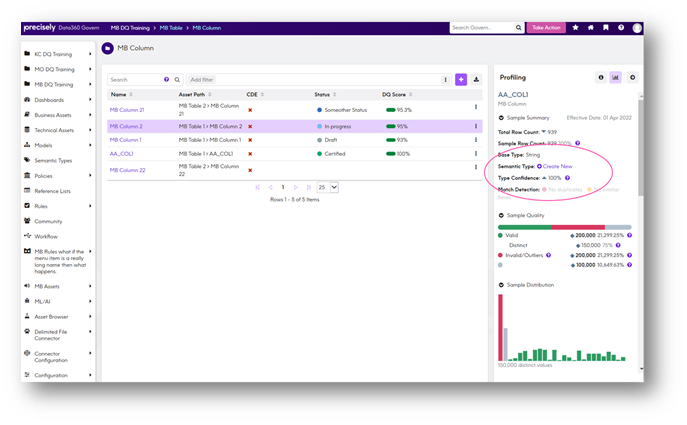The width and height of the screenshot is (687, 425).
Task: Click magnifier icon in table search box
Action: pyautogui.click(x=177, y=80)
